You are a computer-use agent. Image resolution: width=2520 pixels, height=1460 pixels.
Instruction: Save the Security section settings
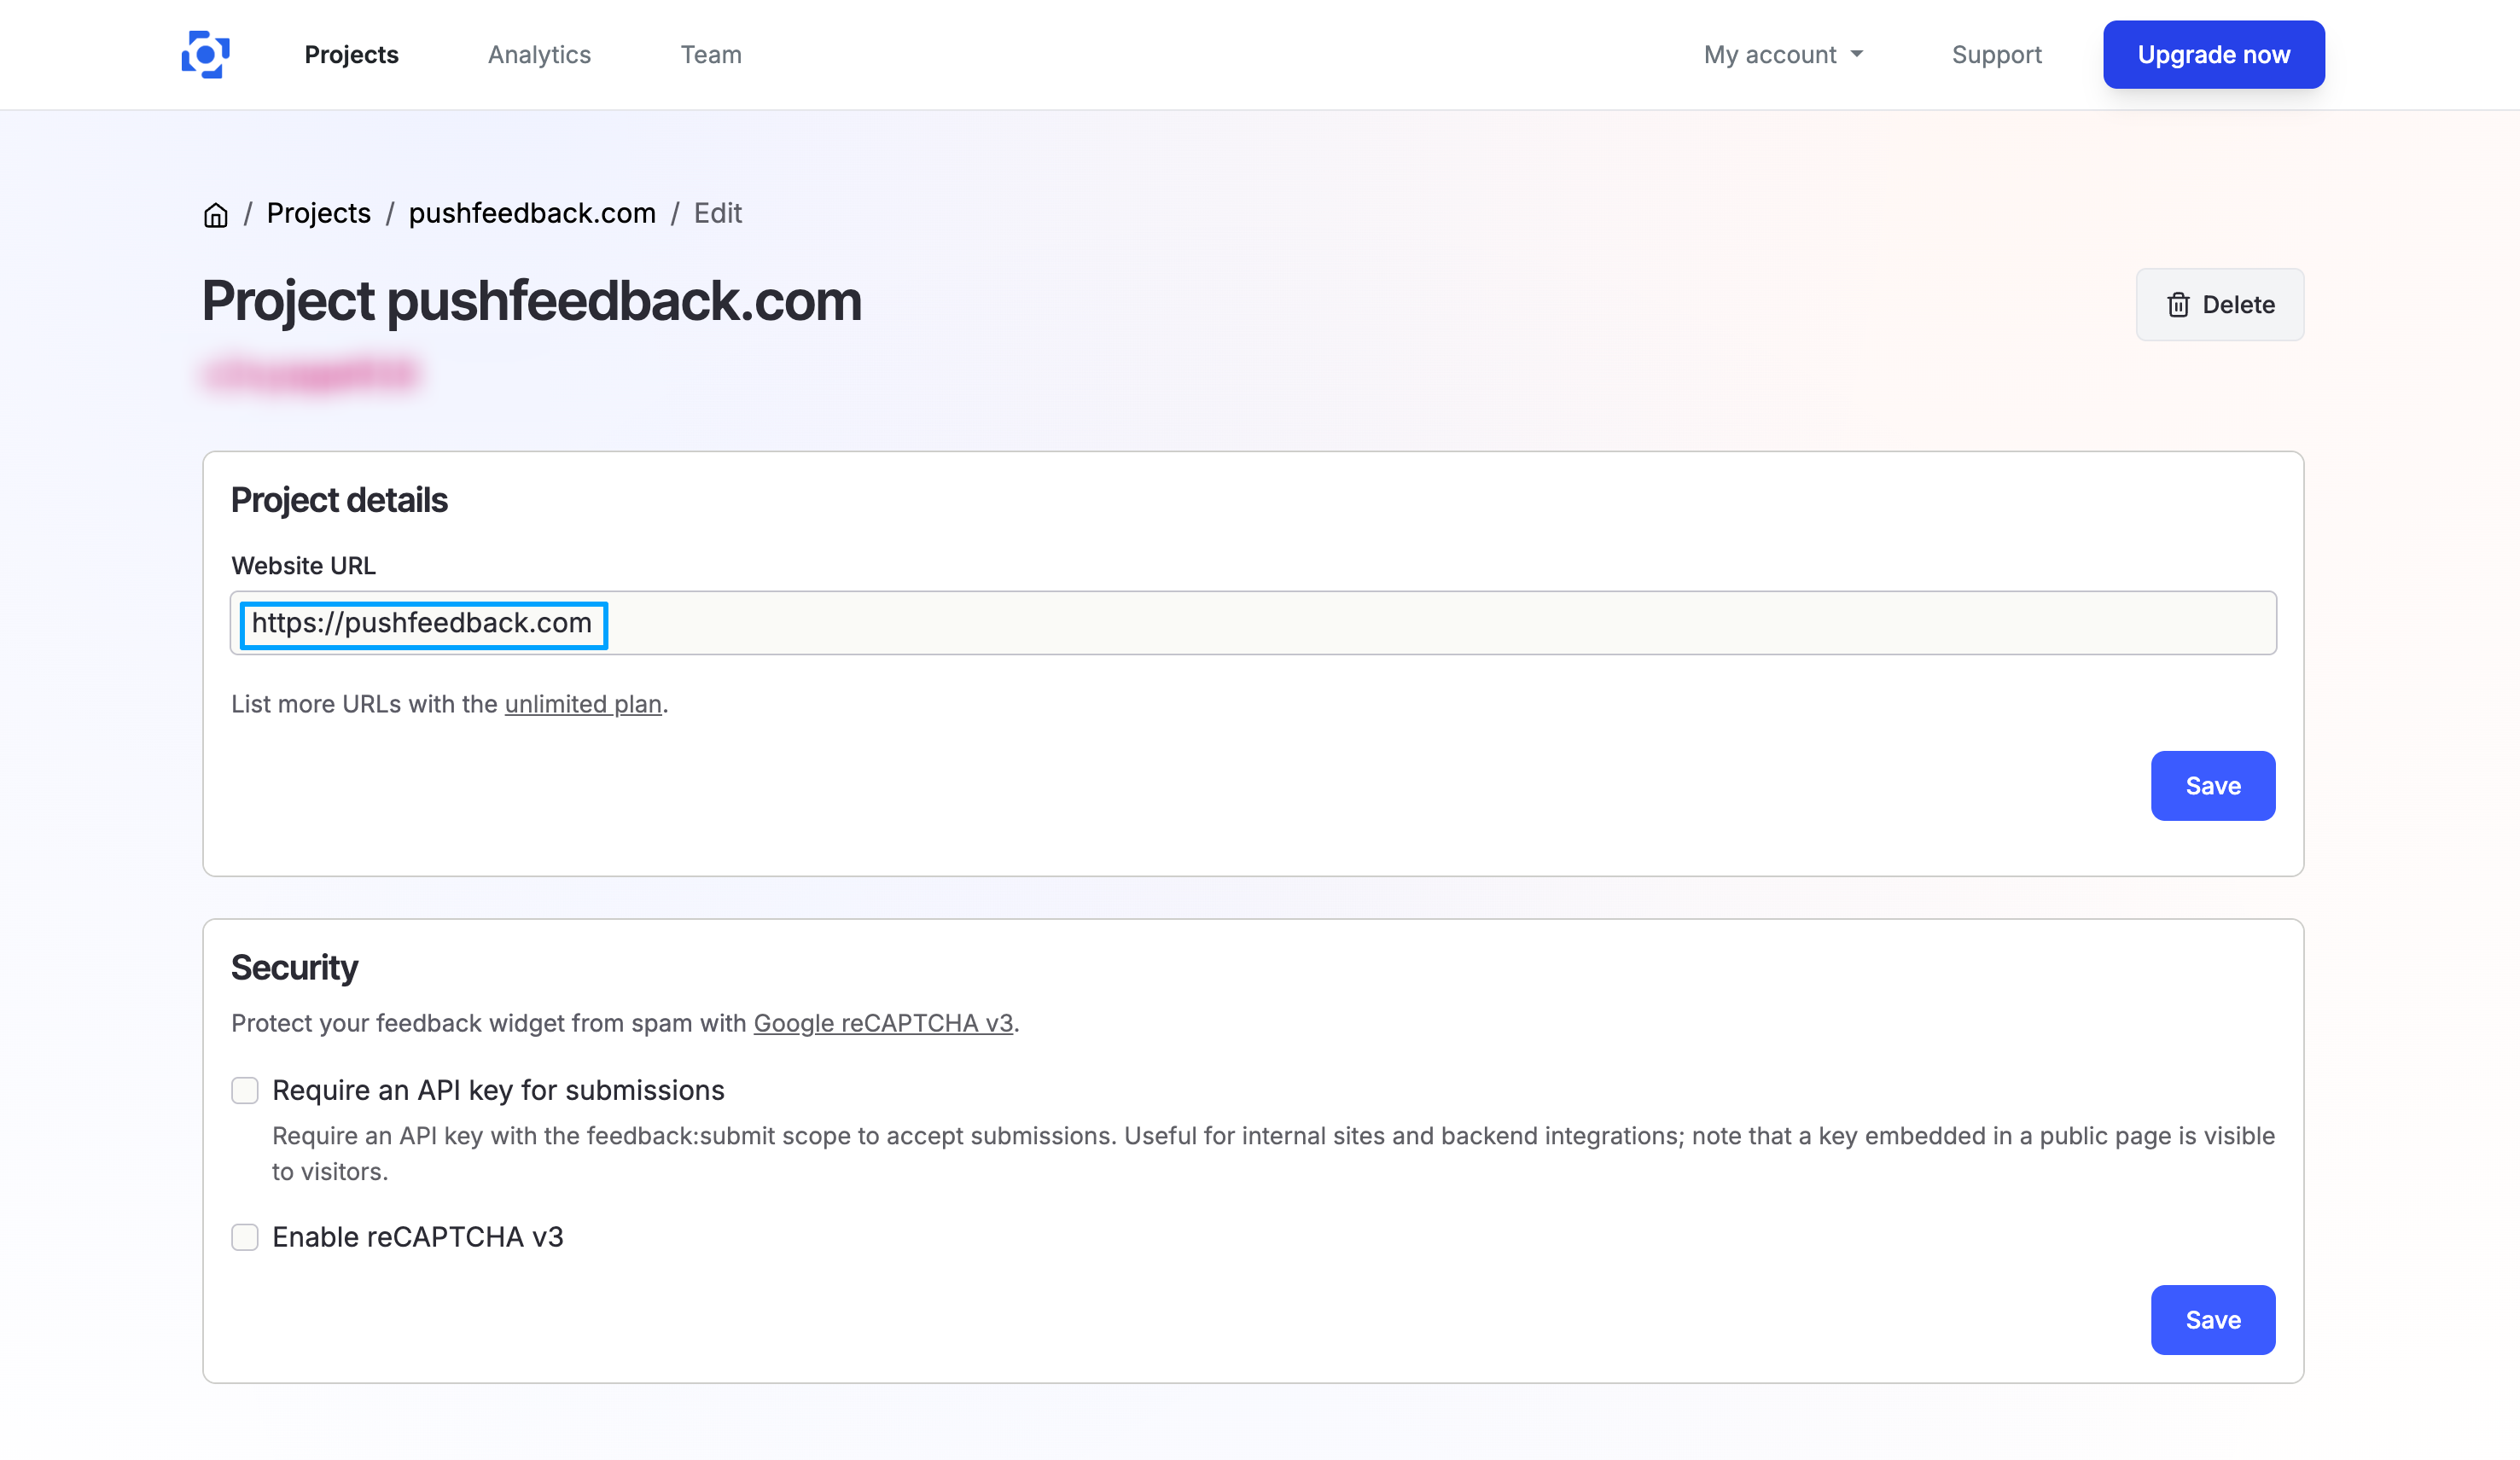pyautogui.click(x=2212, y=1320)
